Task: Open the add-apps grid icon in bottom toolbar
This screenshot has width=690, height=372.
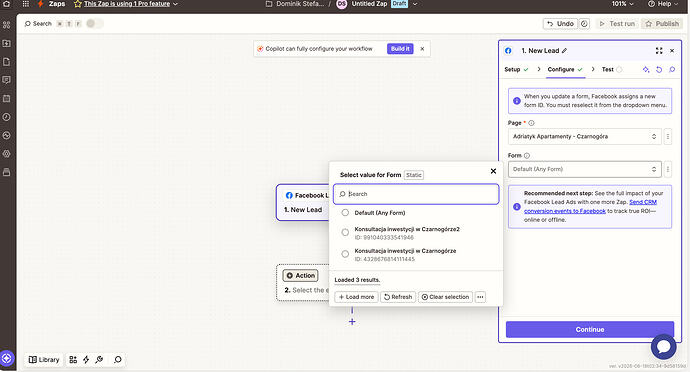Action: click(x=73, y=360)
